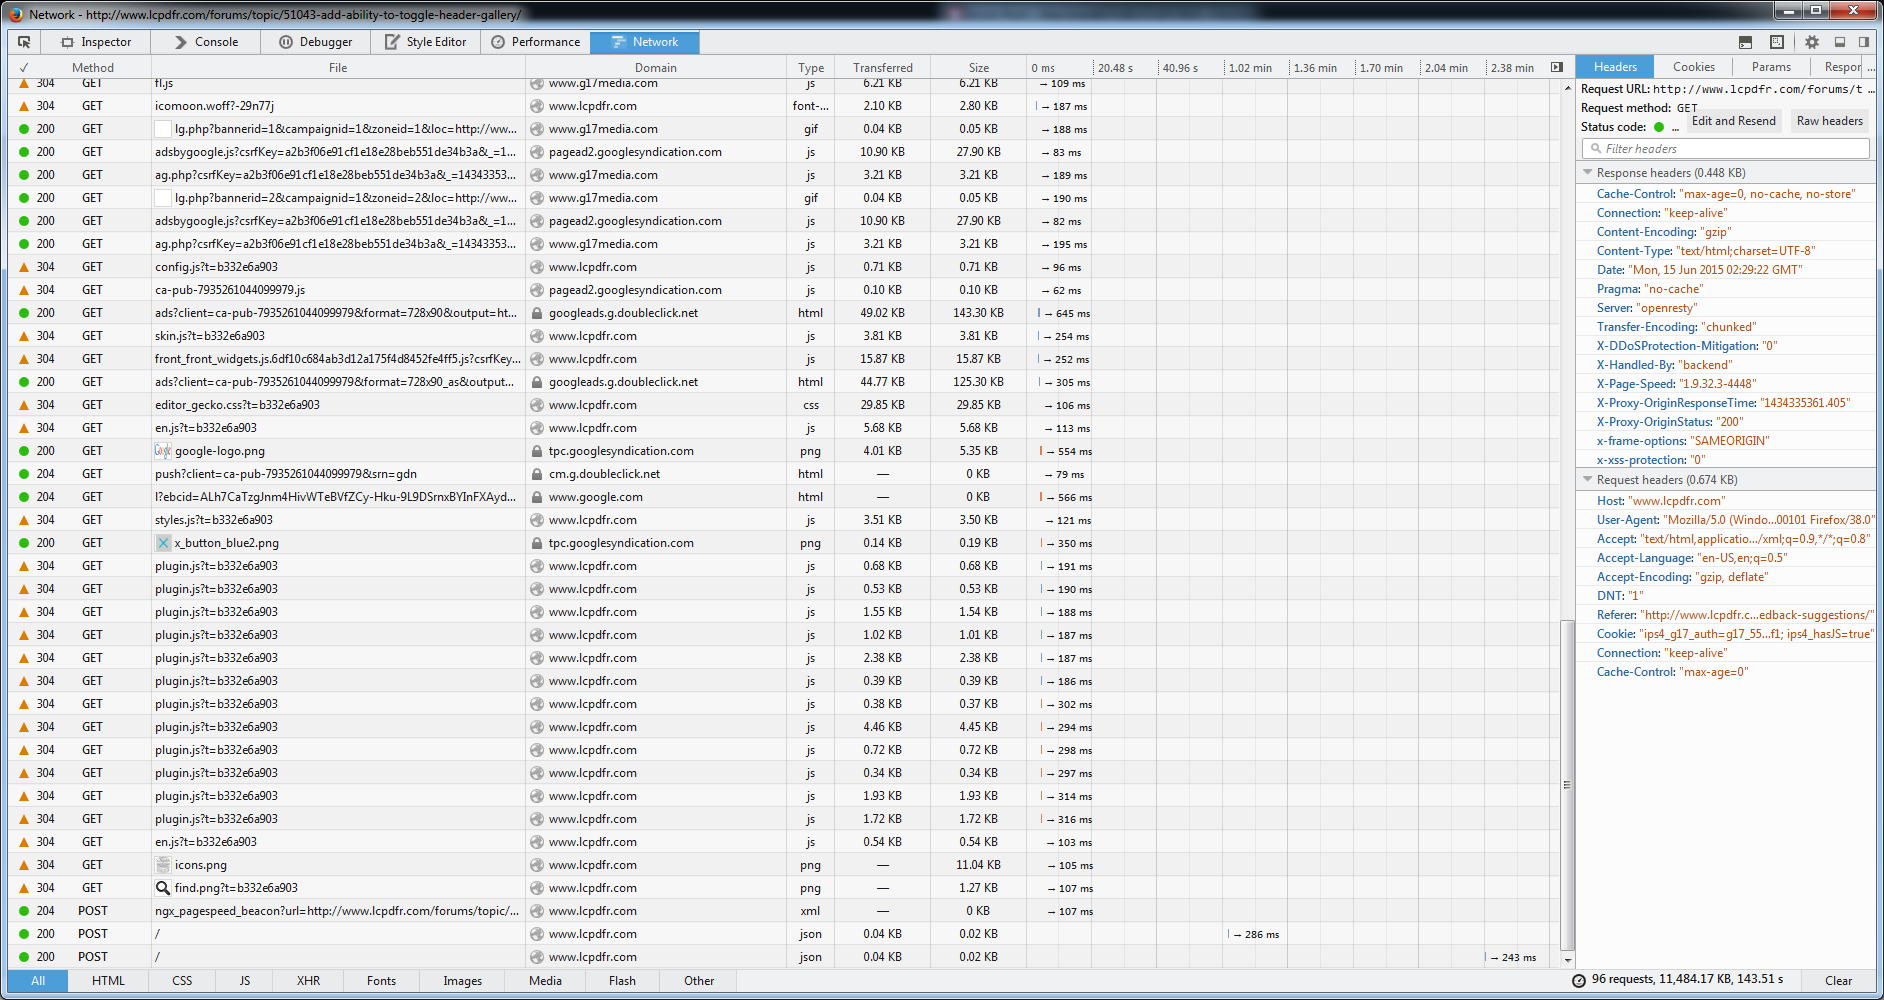Activate the element picker tool
1884x1000 pixels.
click(x=24, y=42)
